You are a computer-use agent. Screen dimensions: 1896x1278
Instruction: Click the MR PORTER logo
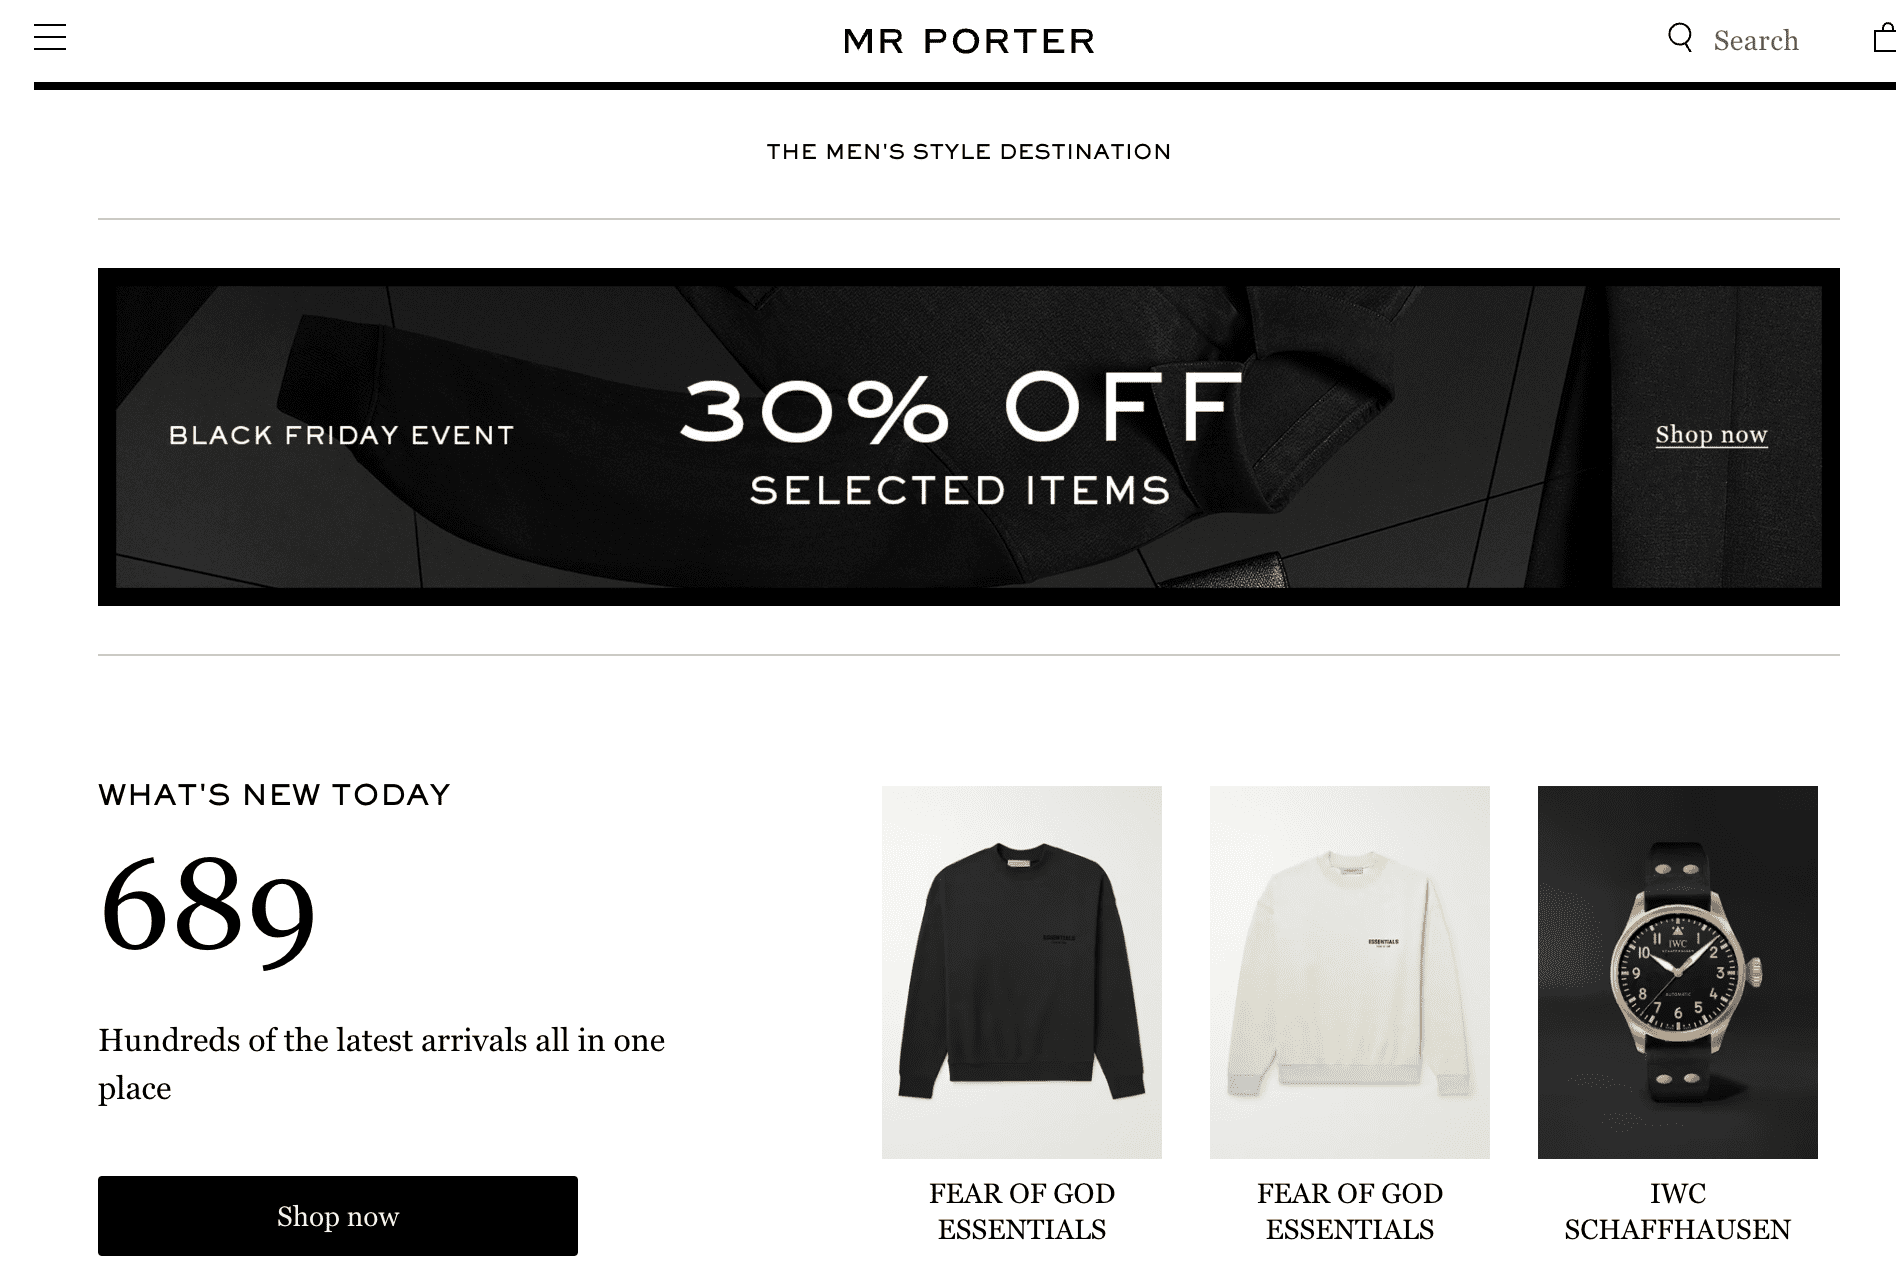969,41
